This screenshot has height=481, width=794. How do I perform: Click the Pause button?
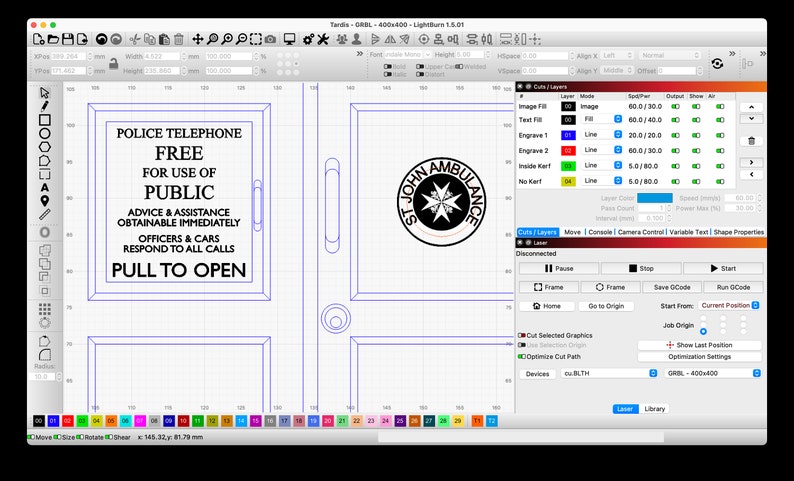pos(559,268)
